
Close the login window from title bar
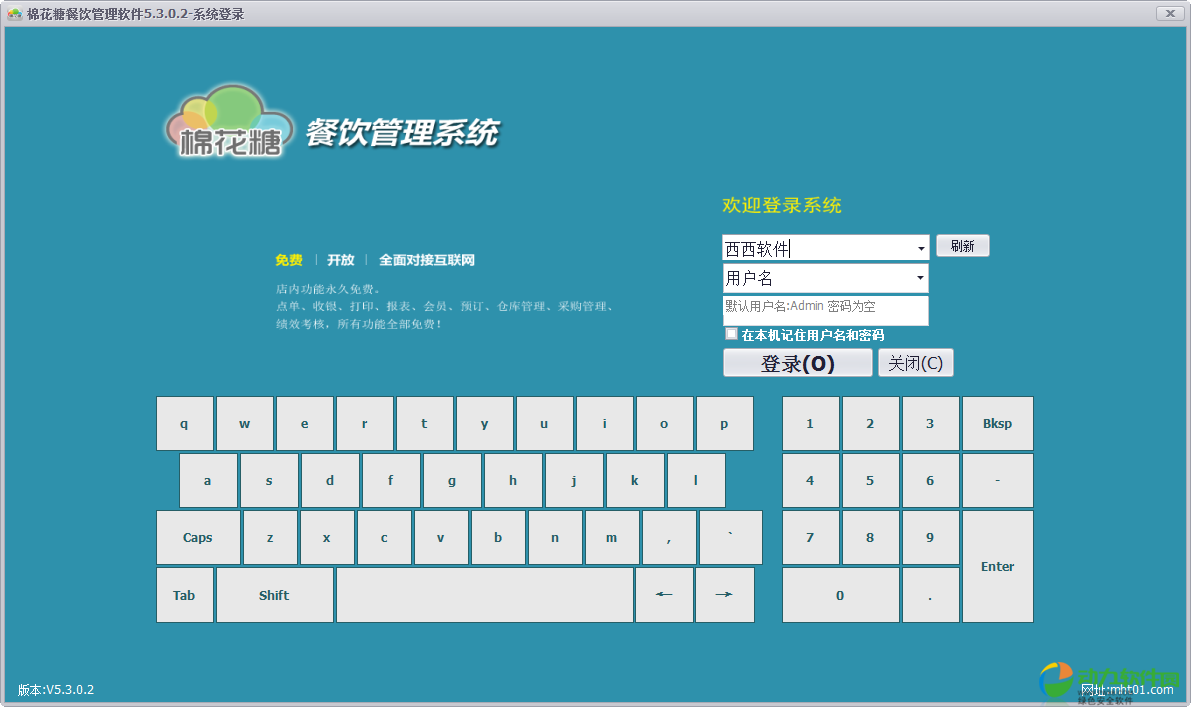[x=1169, y=13]
